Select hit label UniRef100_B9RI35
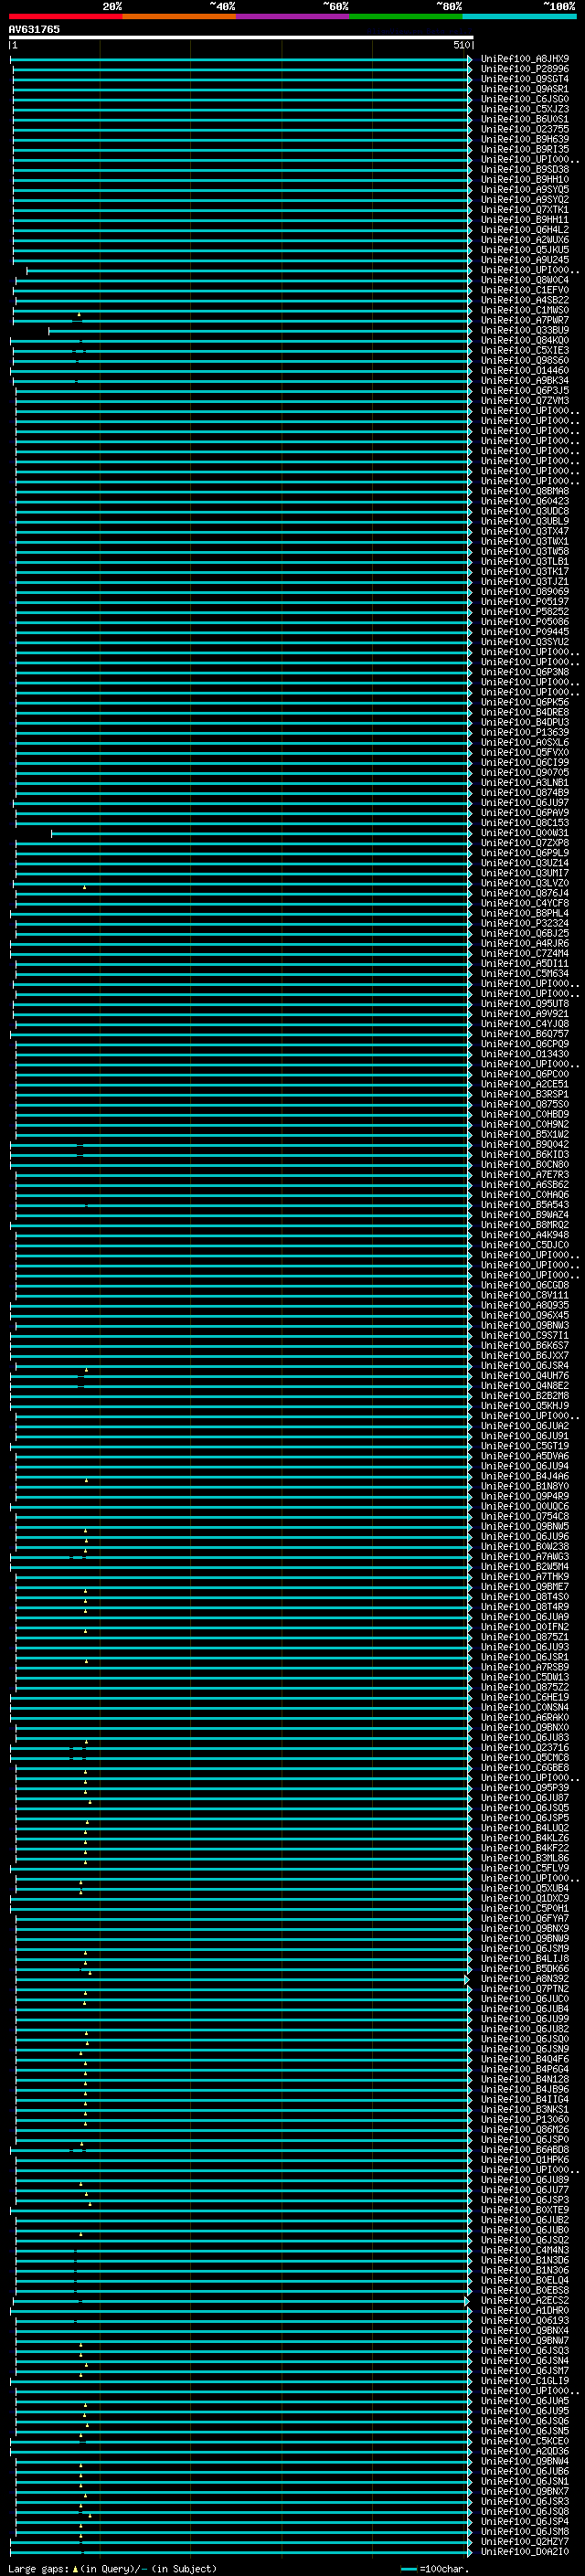Image resolution: width=585 pixels, height=2576 pixels. 525,149
